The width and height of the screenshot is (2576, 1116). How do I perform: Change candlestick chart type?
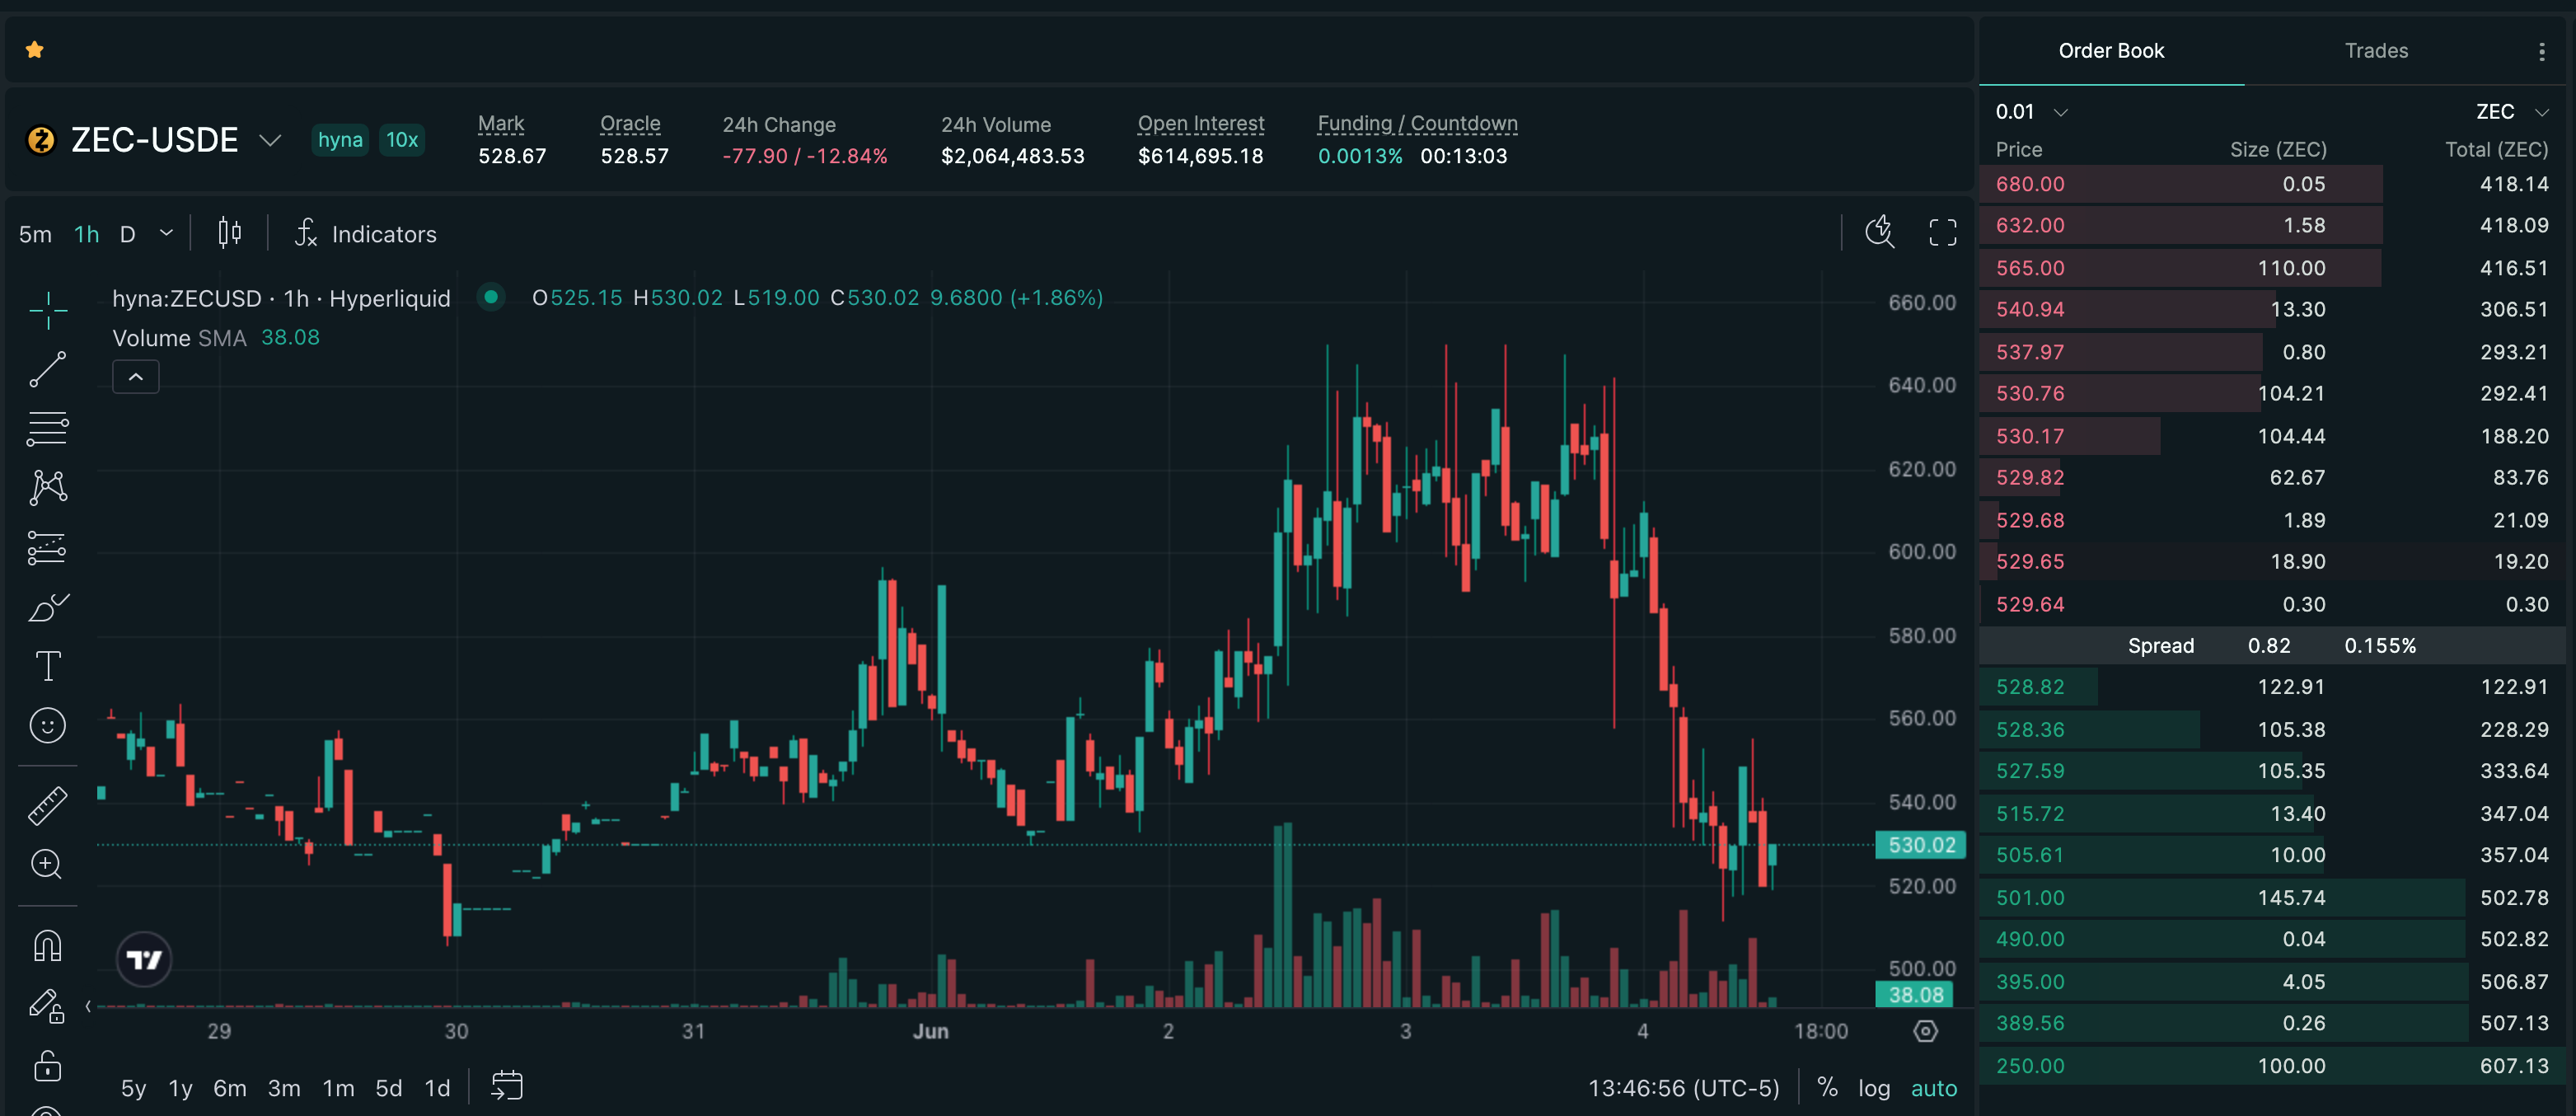click(x=229, y=233)
